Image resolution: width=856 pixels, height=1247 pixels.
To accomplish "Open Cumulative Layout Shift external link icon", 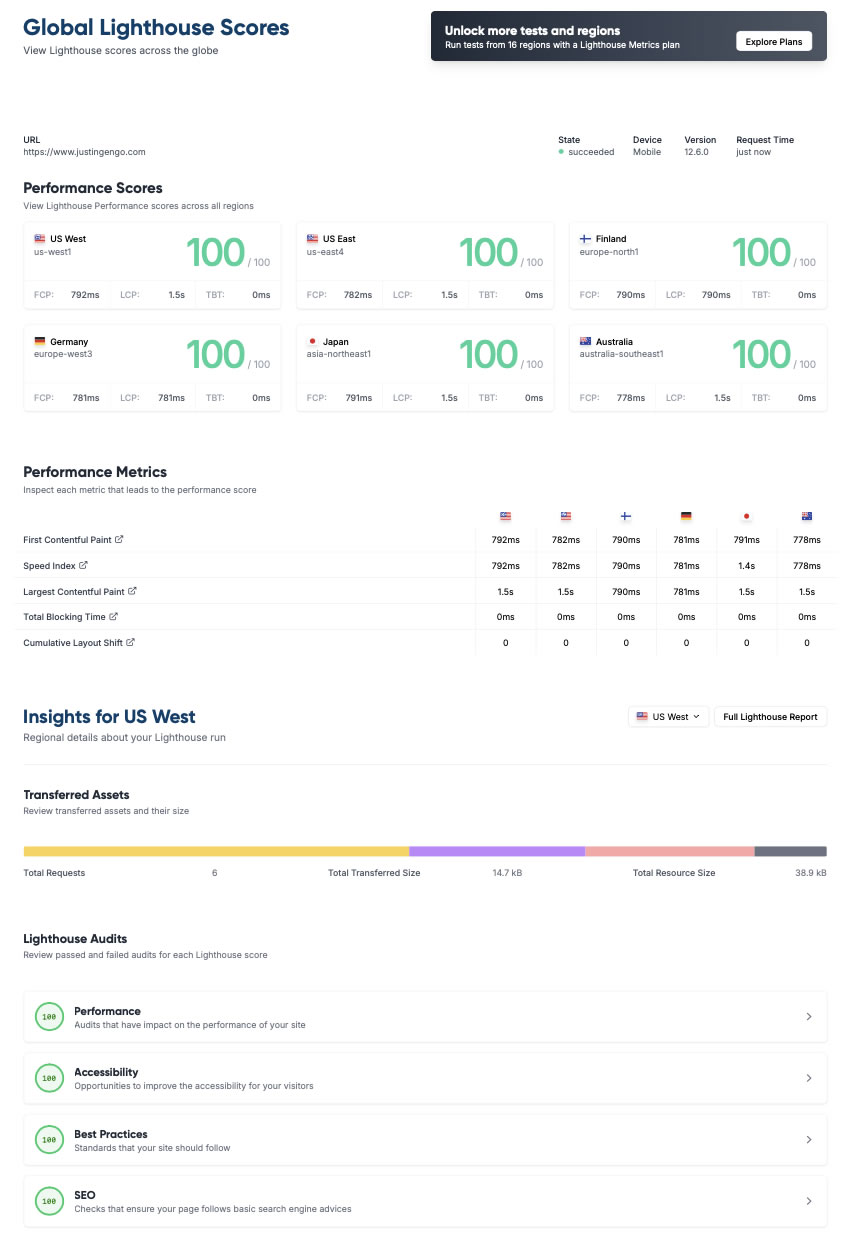I will [x=130, y=642].
